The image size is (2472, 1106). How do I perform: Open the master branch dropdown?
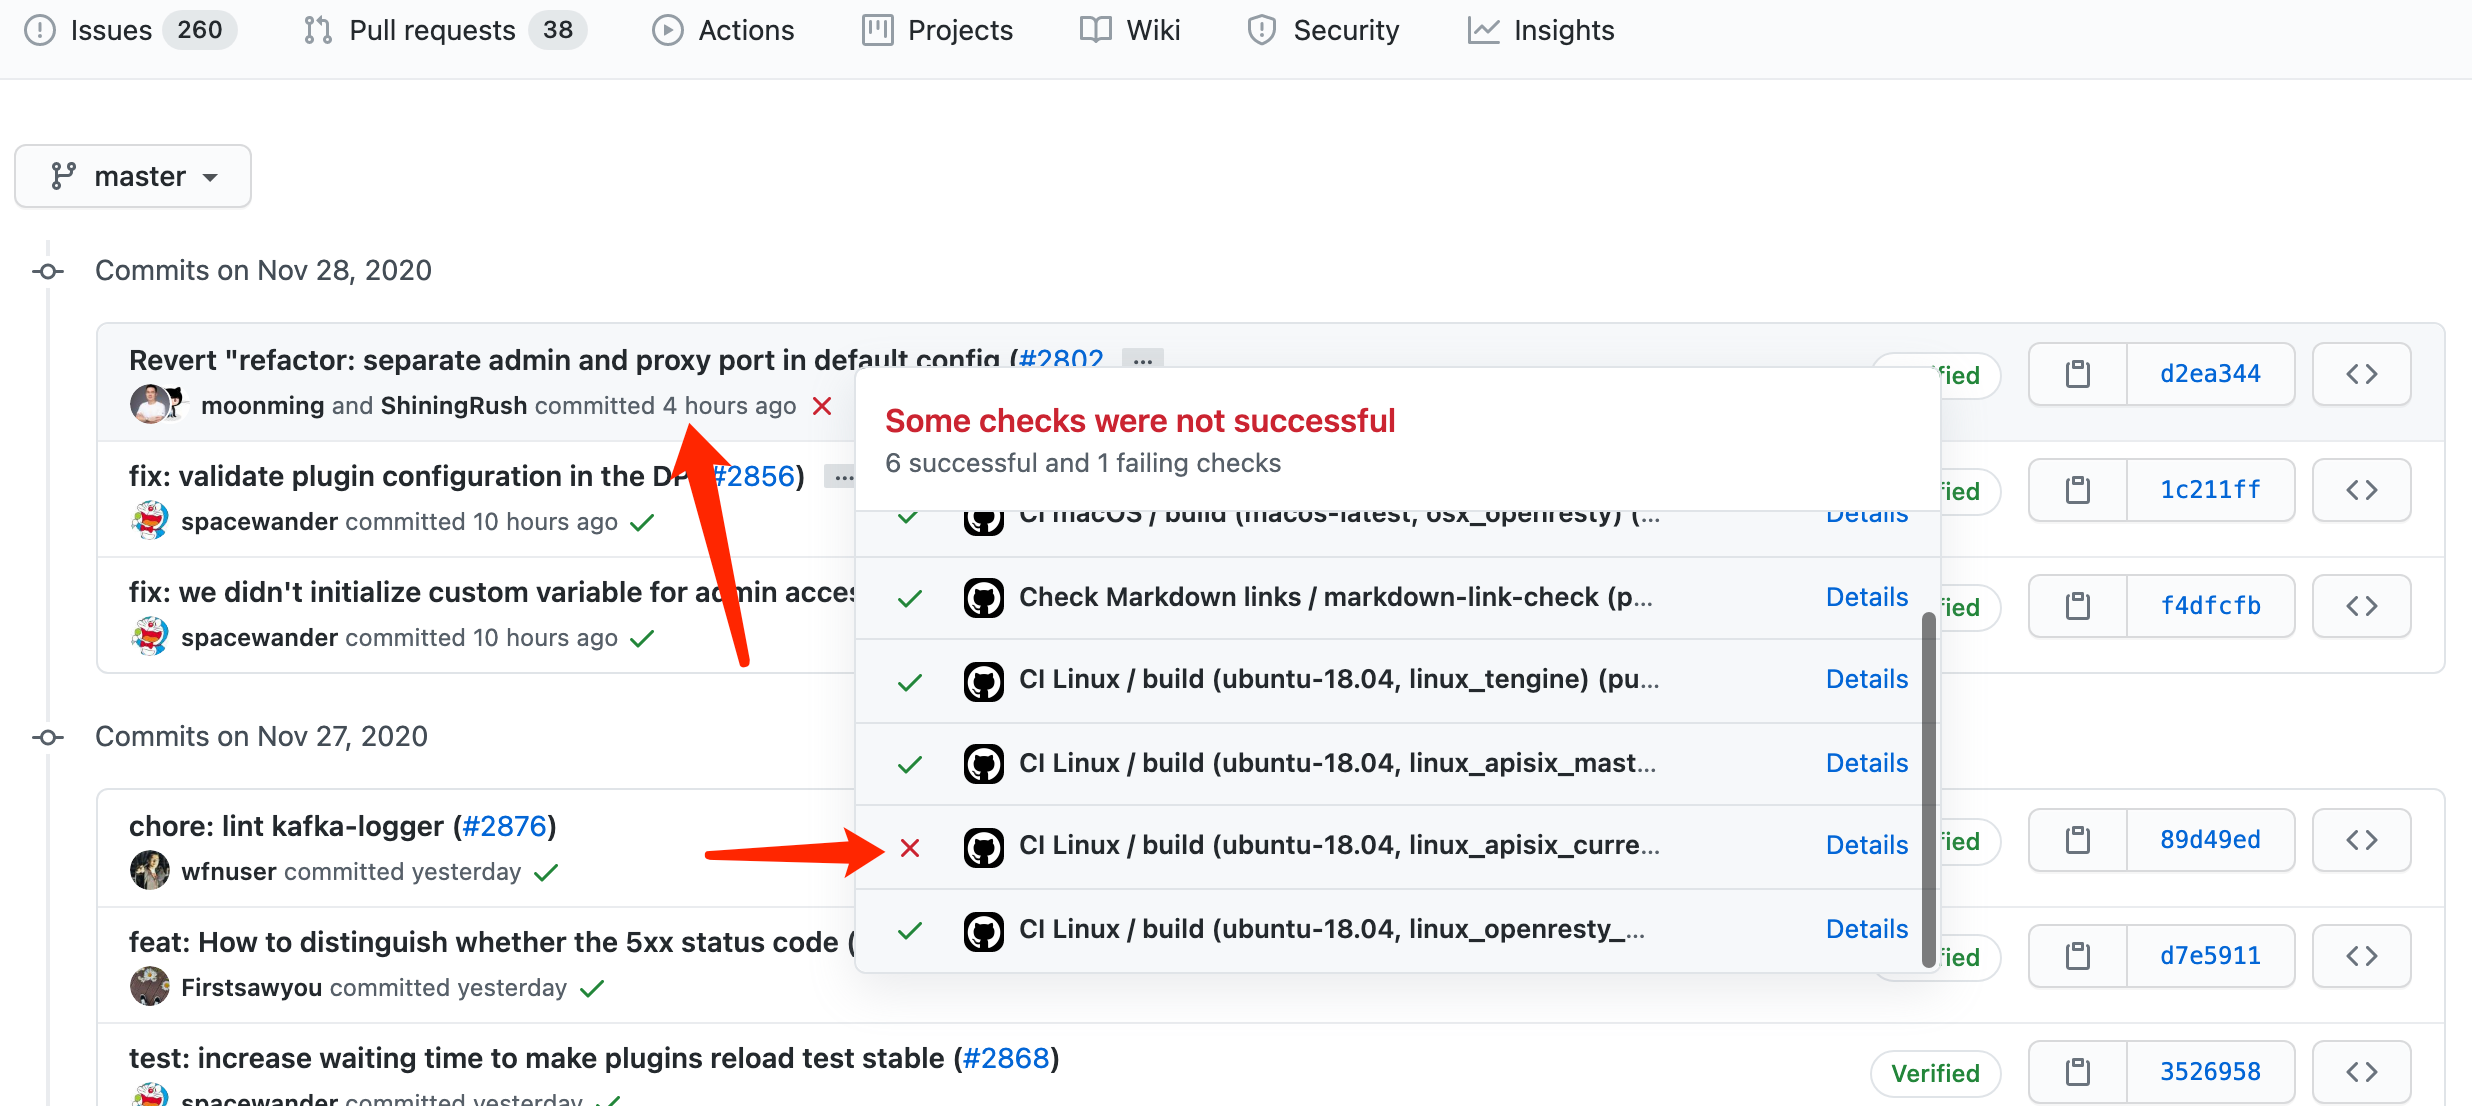click(132, 175)
